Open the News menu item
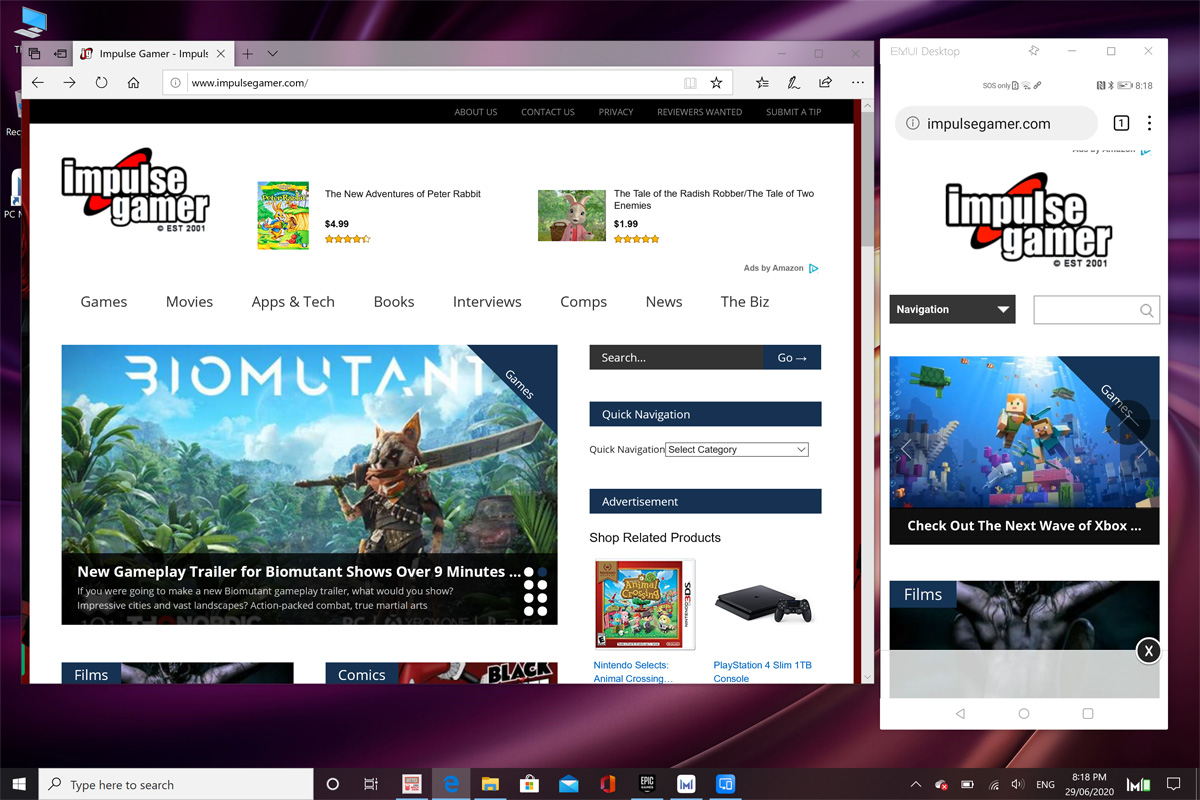Screen dimensions: 1200x800 [x=664, y=301]
